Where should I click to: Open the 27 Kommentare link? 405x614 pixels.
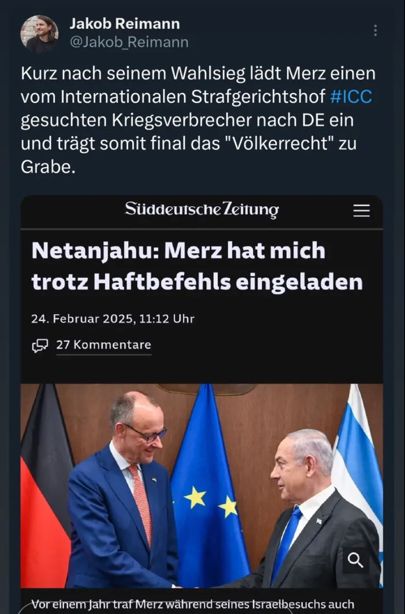[103, 345]
